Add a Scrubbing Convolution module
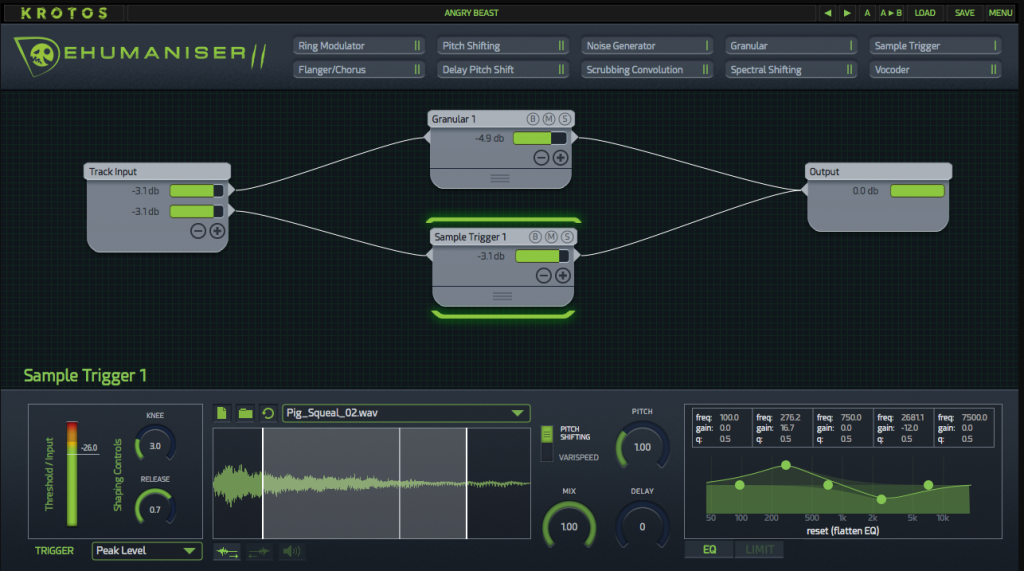This screenshot has width=1024, height=571. coord(647,69)
